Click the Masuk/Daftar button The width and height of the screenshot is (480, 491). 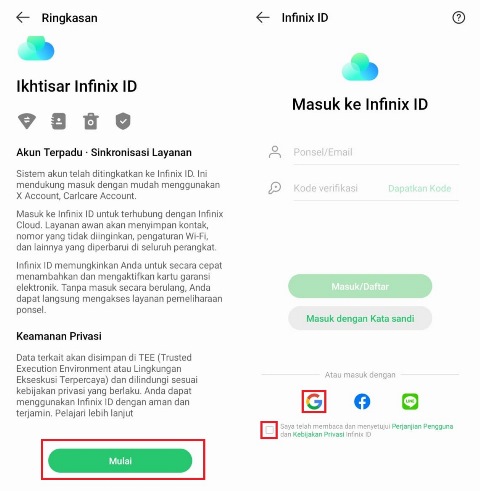(360, 286)
